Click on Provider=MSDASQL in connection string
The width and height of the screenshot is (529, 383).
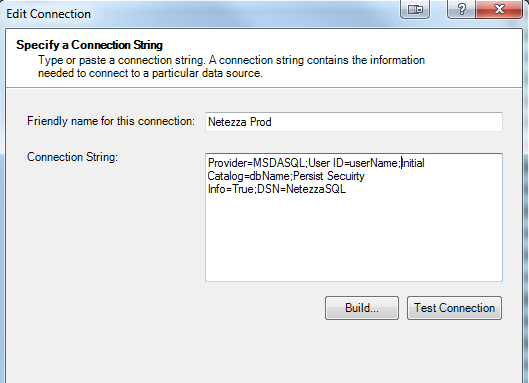click(x=256, y=163)
